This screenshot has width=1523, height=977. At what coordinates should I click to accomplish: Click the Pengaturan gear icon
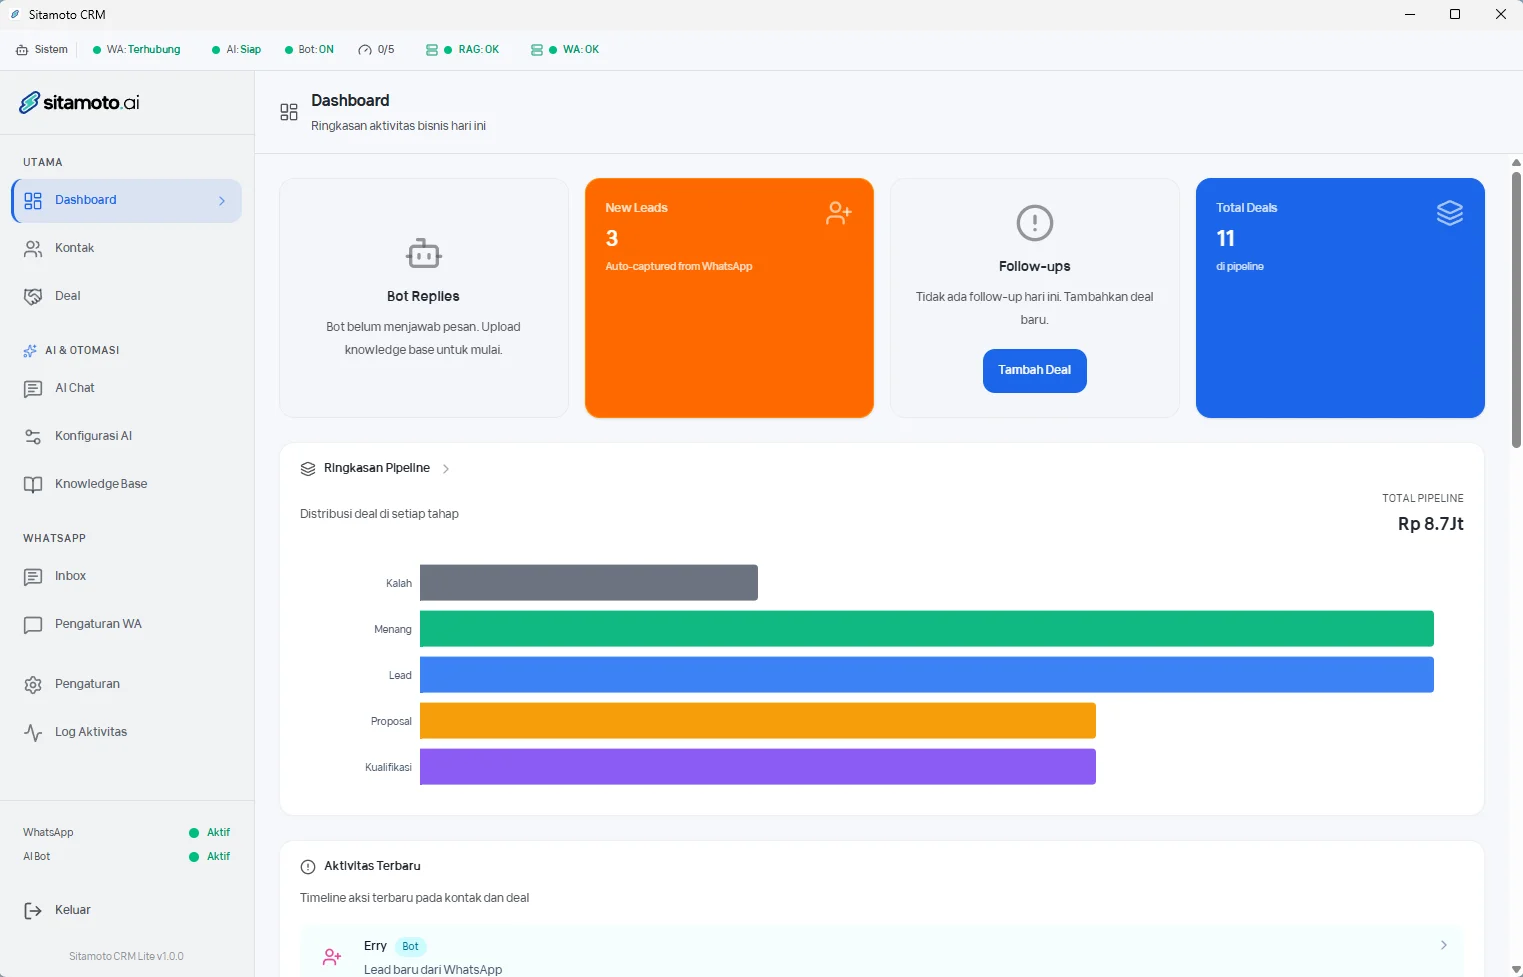click(33, 685)
